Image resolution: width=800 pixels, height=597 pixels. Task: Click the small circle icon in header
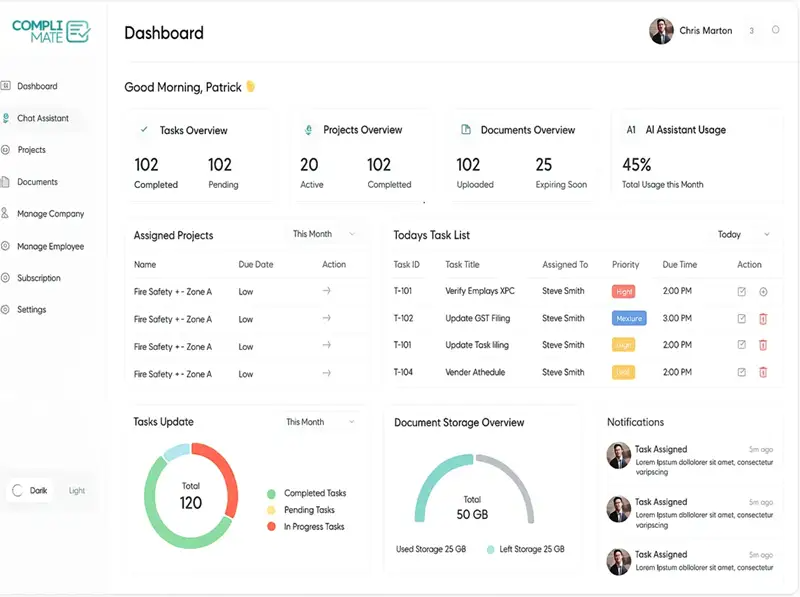(776, 30)
